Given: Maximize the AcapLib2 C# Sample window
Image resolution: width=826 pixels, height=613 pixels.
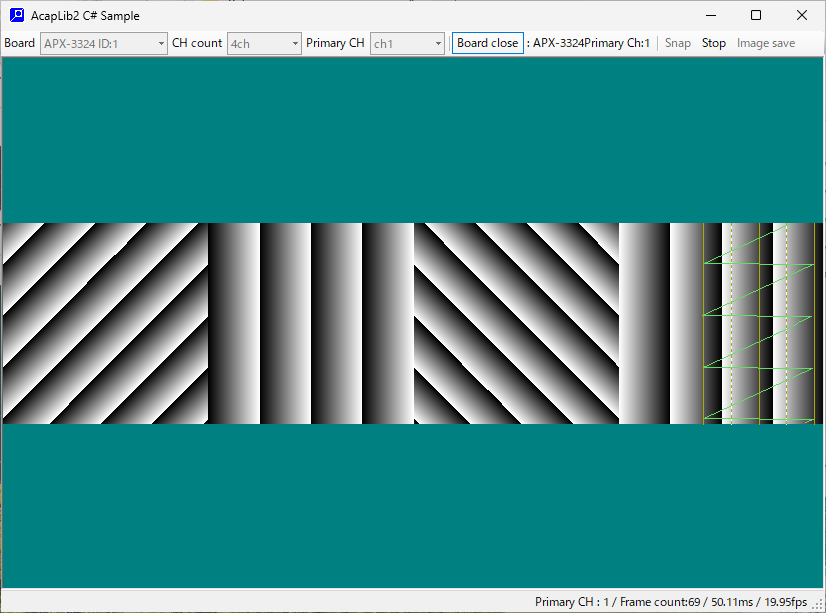Looking at the screenshot, I should pyautogui.click(x=756, y=15).
